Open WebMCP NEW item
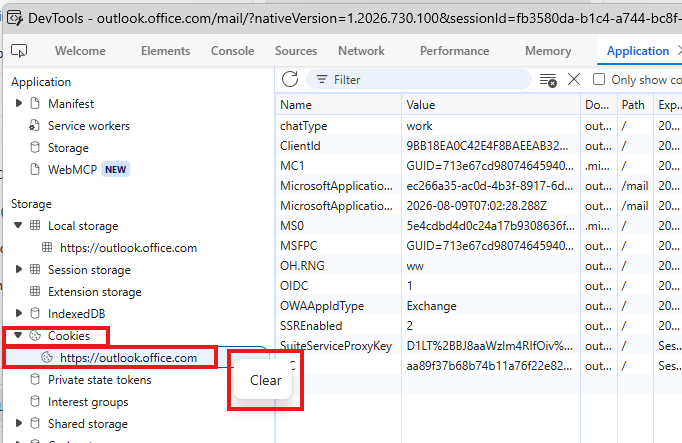This screenshot has width=682, height=443. click(x=88, y=170)
